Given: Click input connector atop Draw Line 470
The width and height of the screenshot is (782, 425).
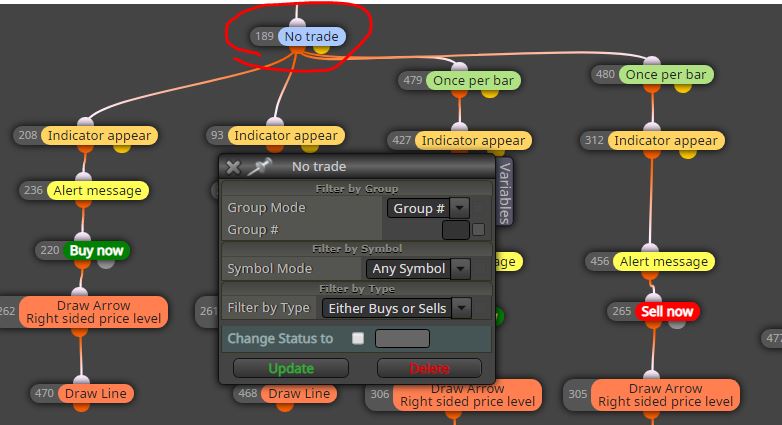Looking at the screenshot, I should tap(82, 381).
